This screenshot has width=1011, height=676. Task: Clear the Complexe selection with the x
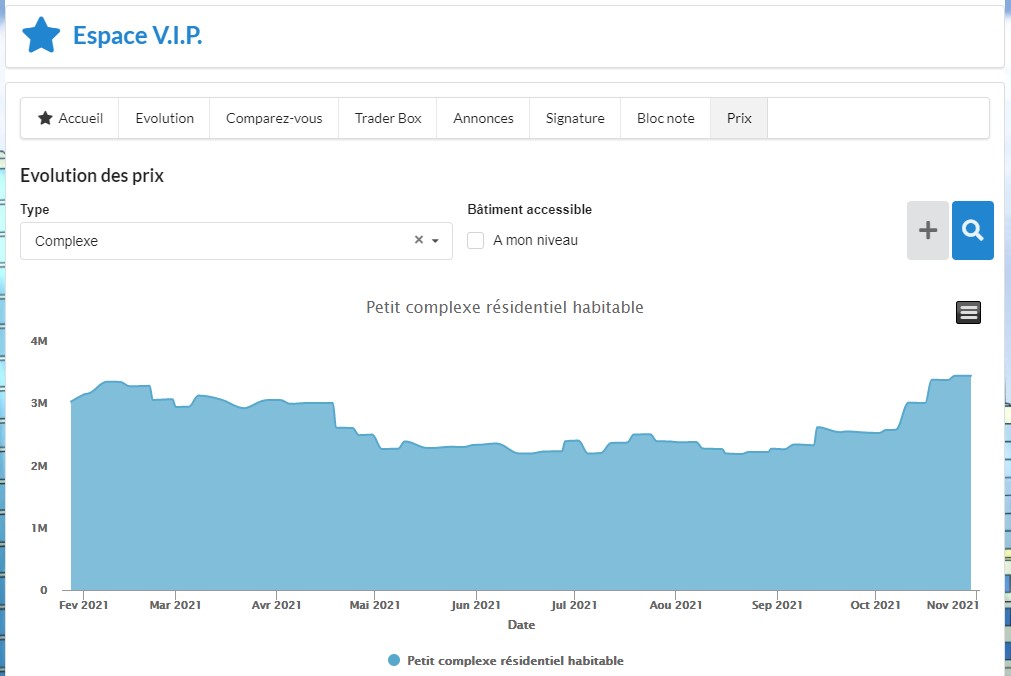point(419,240)
